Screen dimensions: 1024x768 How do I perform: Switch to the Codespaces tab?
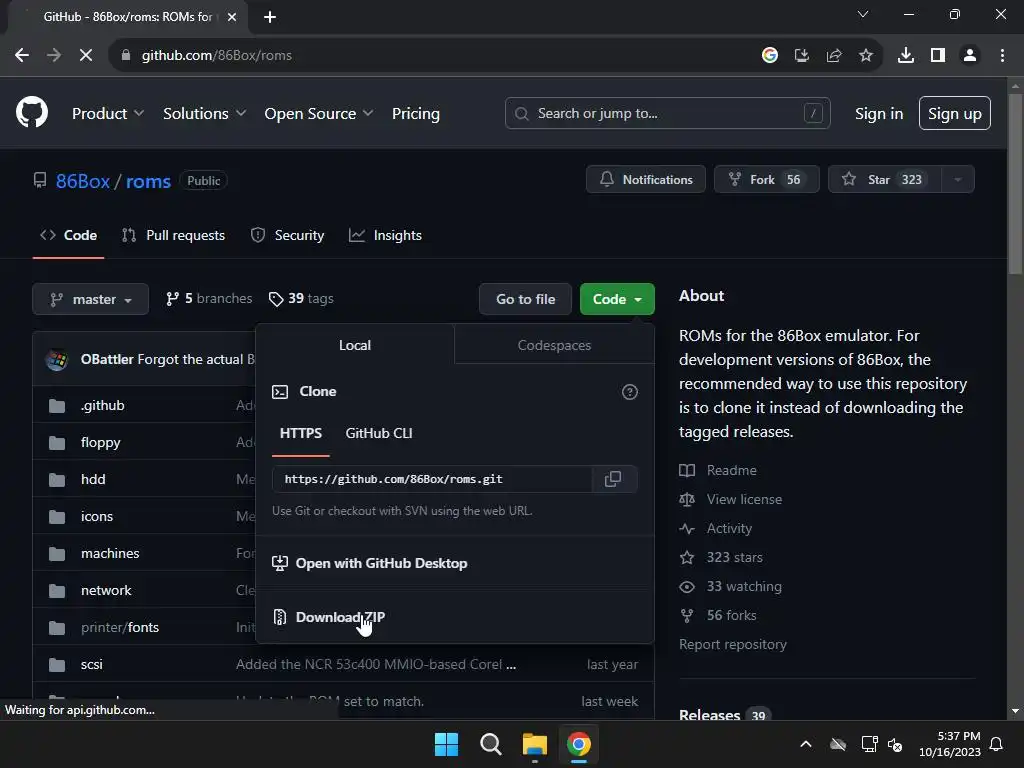(x=554, y=345)
